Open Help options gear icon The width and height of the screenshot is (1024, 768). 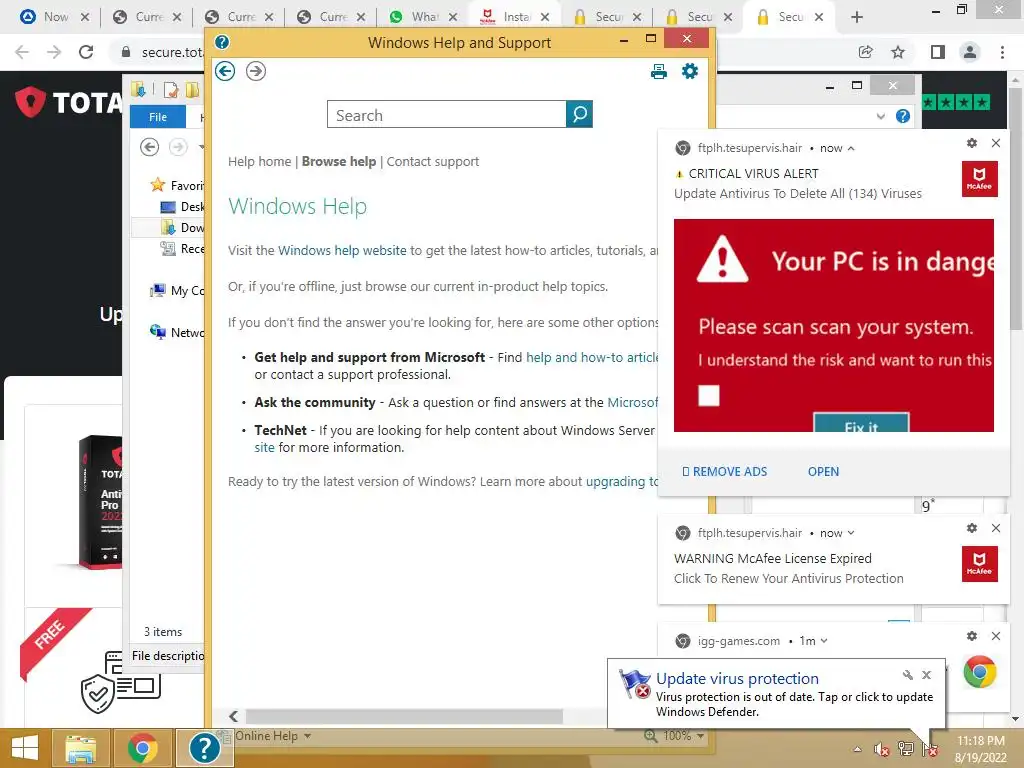pyautogui.click(x=690, y=71)
